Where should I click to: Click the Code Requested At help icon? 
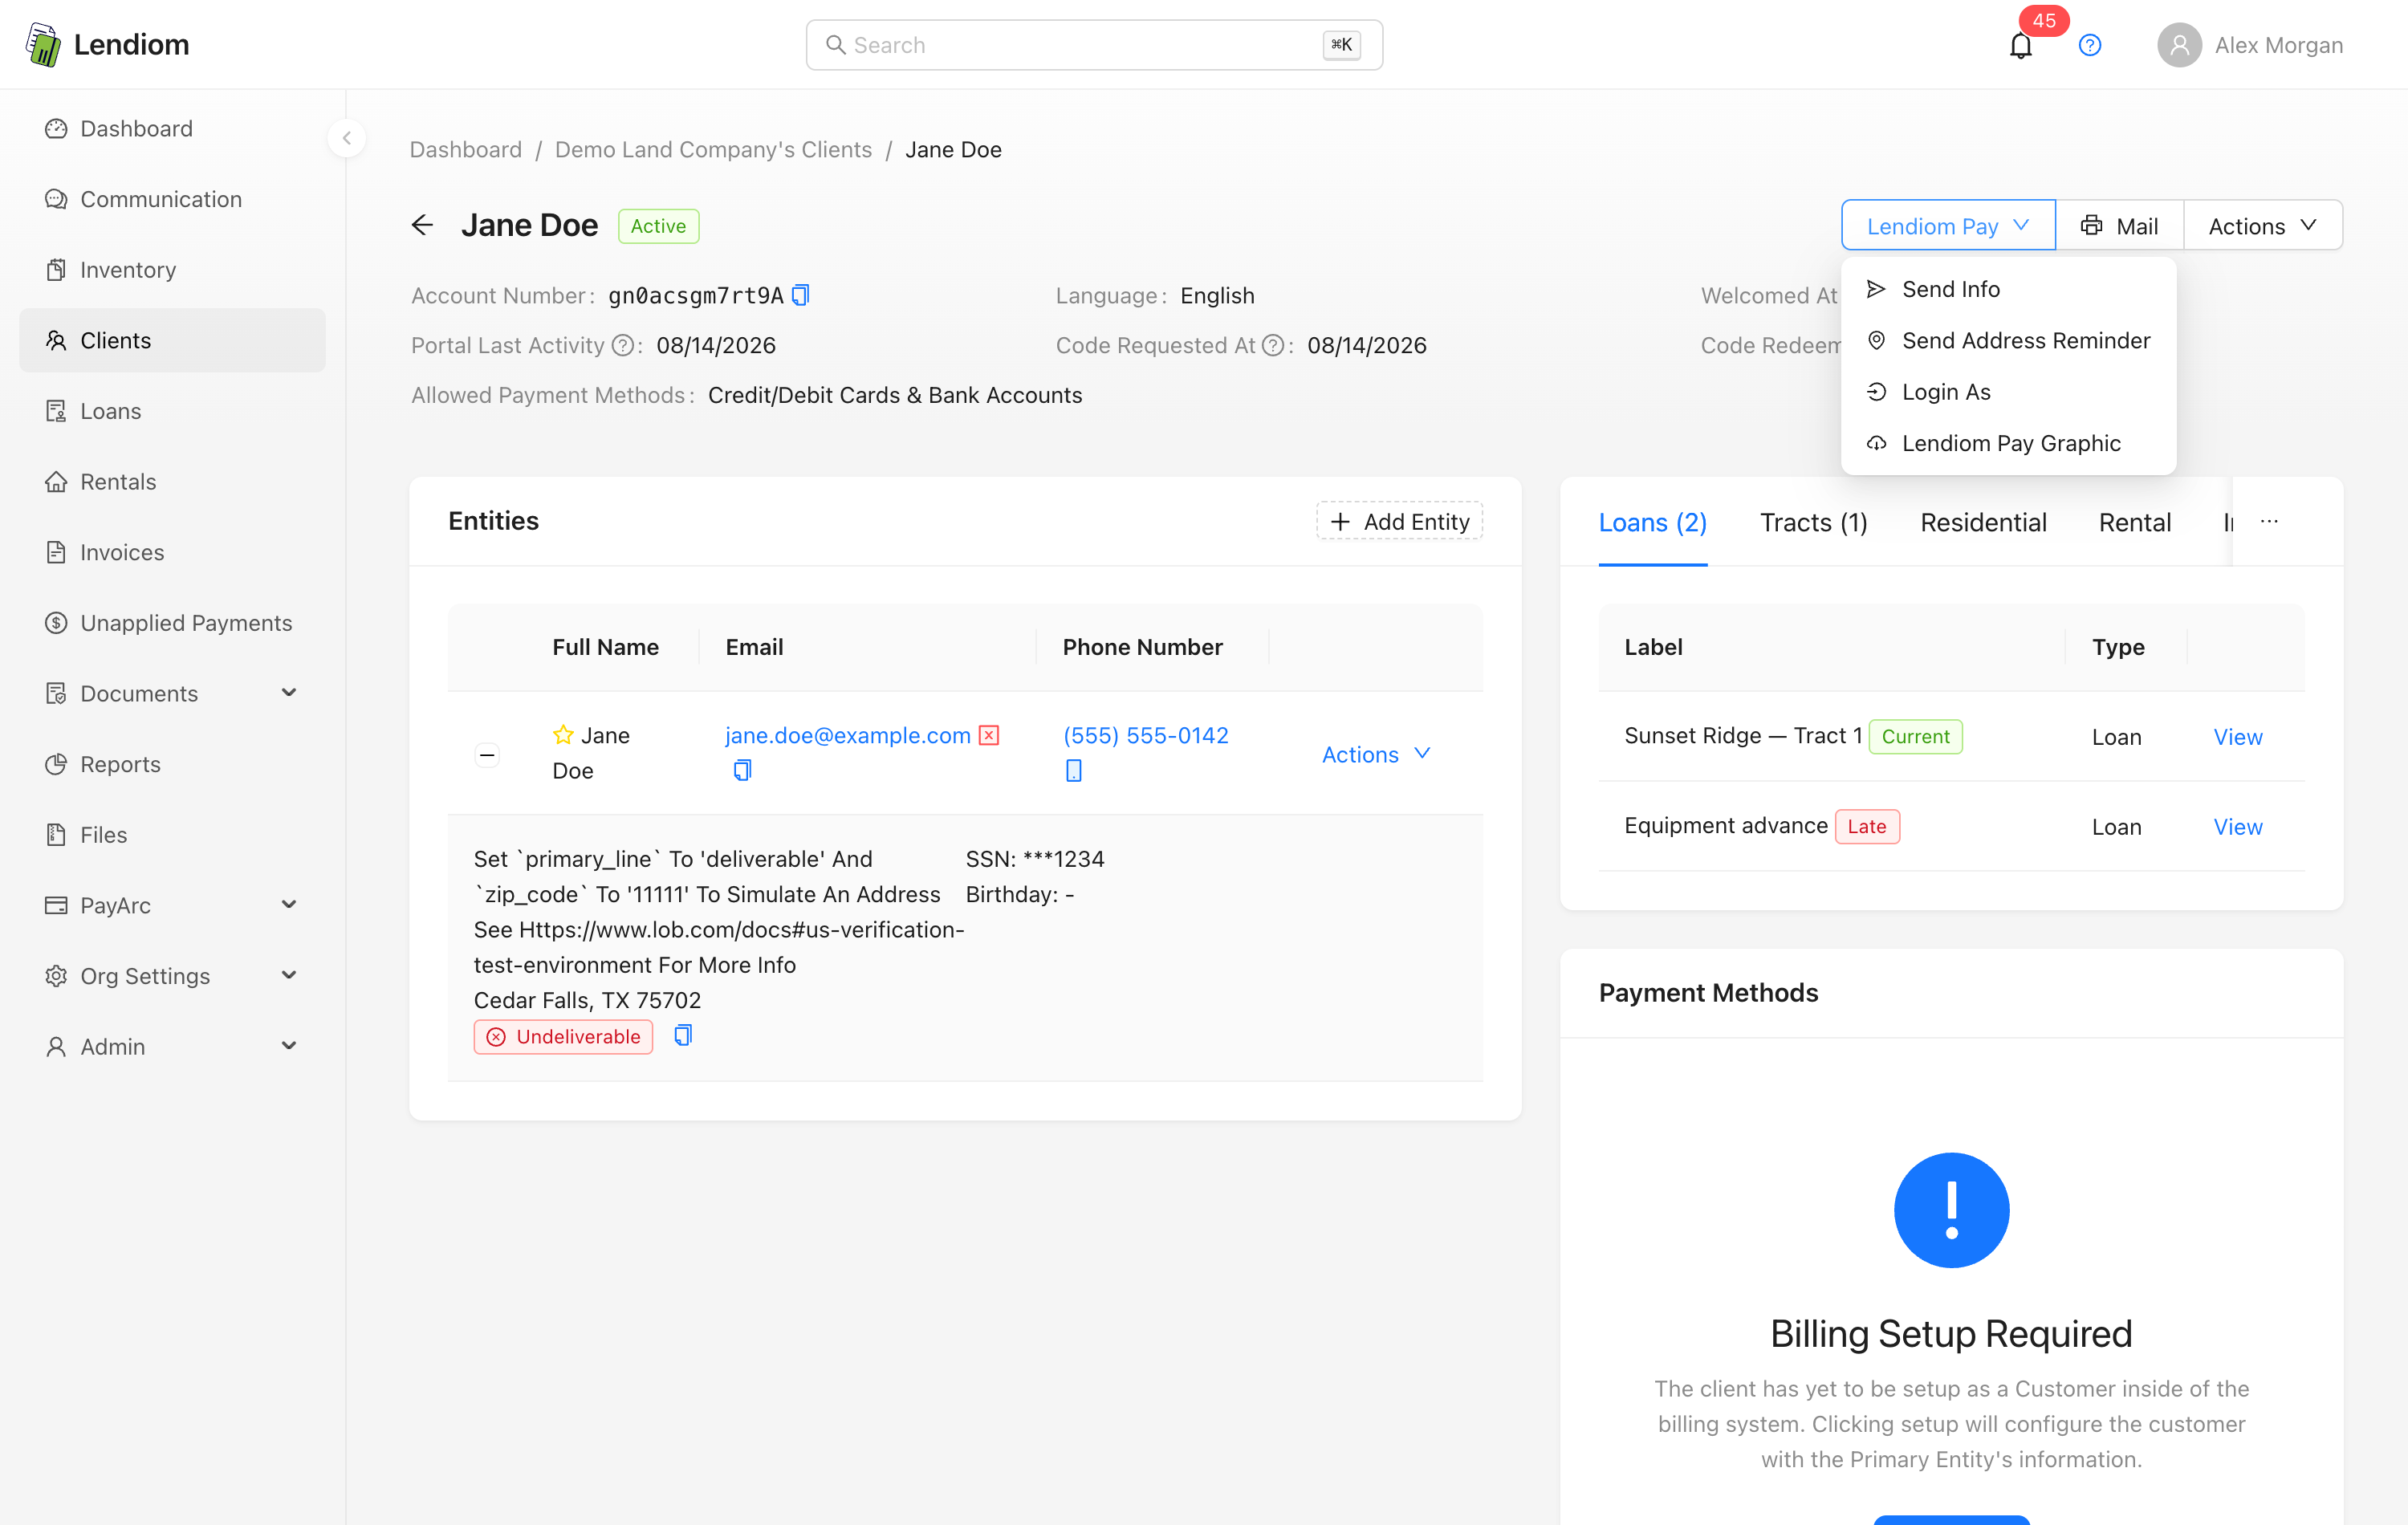(x=1272, y=345)
